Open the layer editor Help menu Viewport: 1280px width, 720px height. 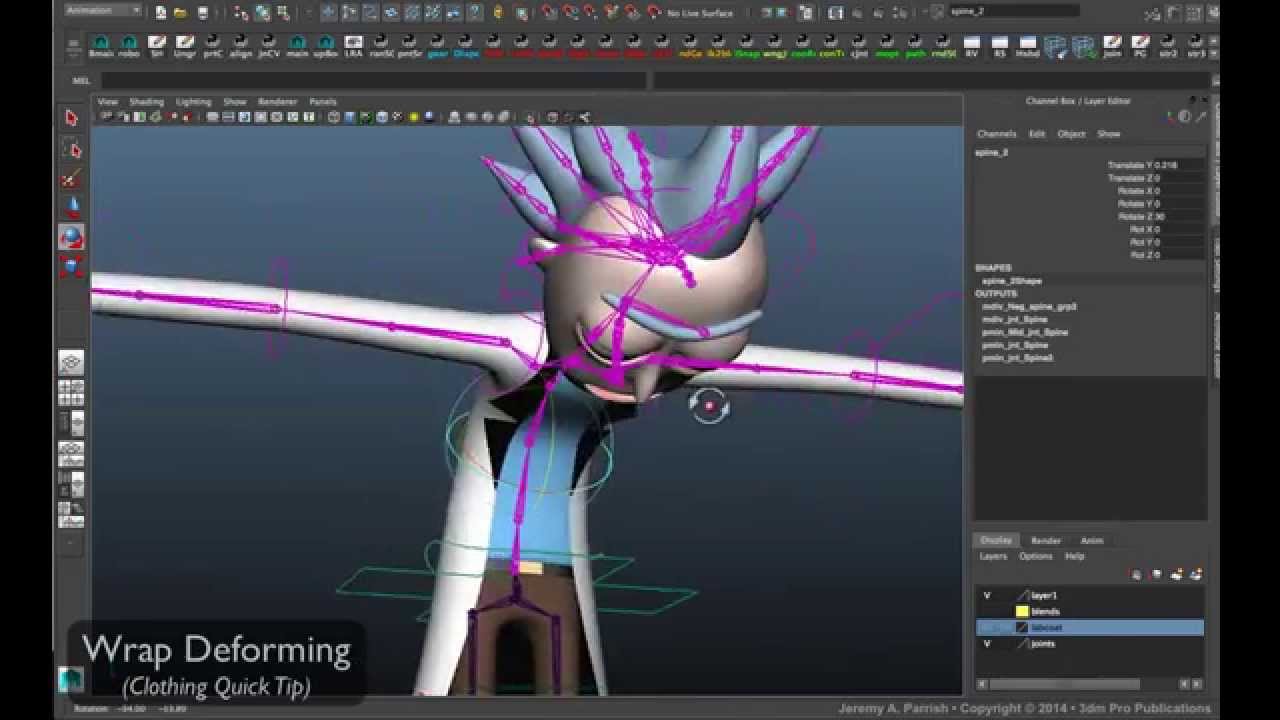(1074, 556)
